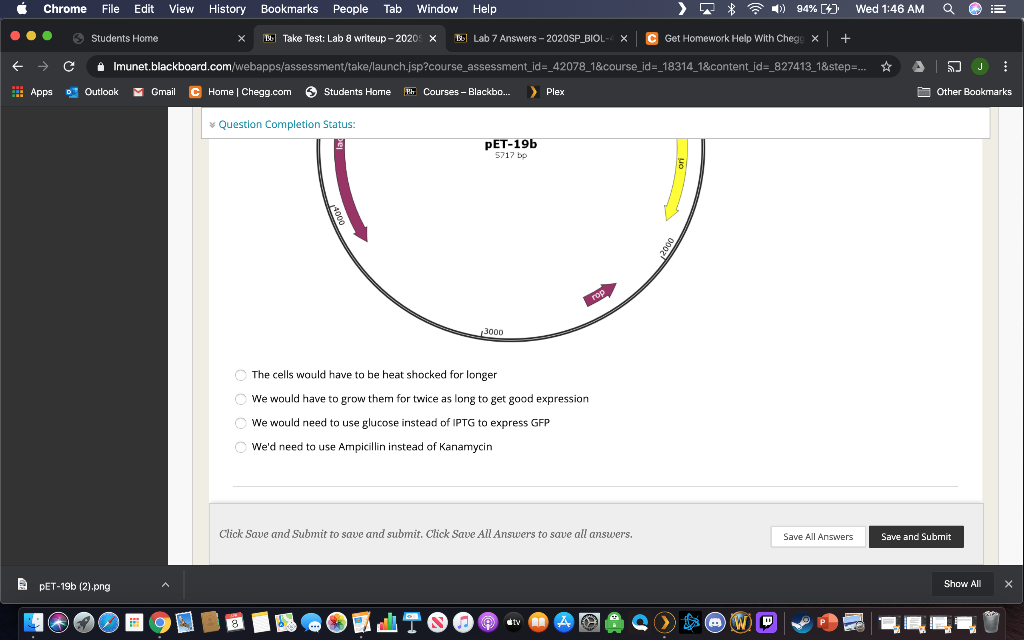
Task: Open Other Bookmarks dropdown
Action: pyautogui.click(x=965, y=91)
